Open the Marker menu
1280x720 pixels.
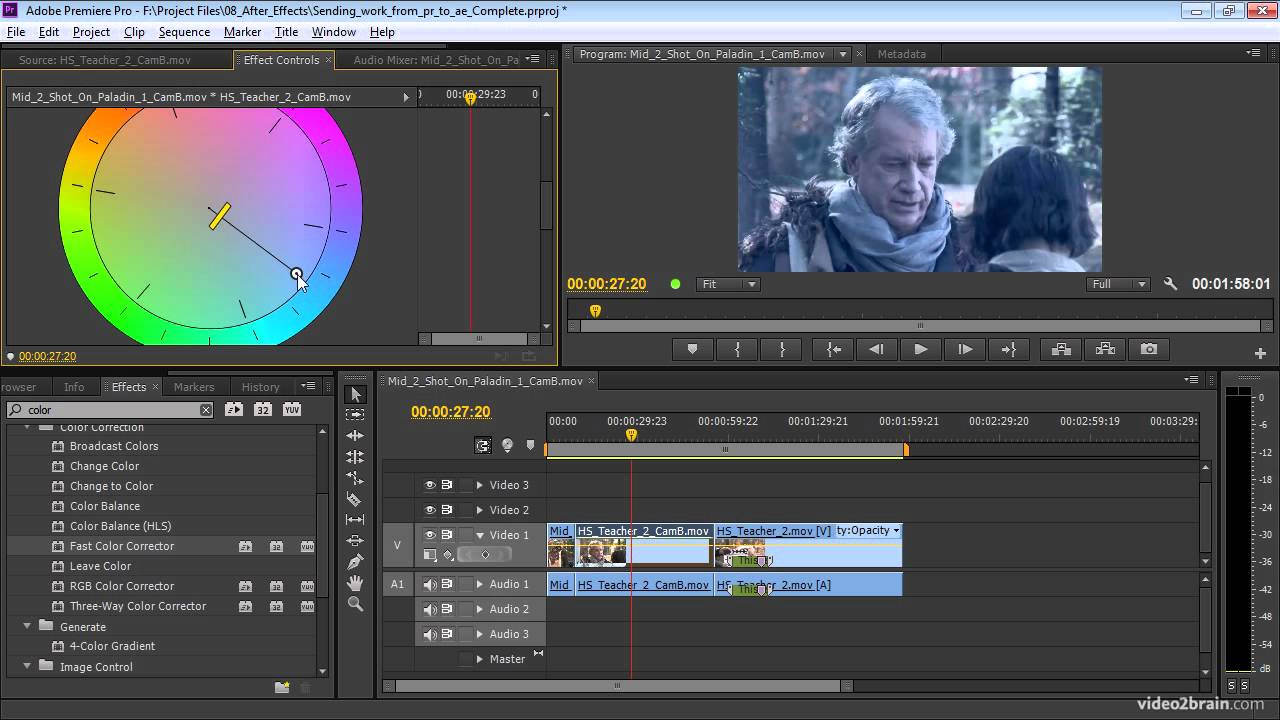pos(242,32)
